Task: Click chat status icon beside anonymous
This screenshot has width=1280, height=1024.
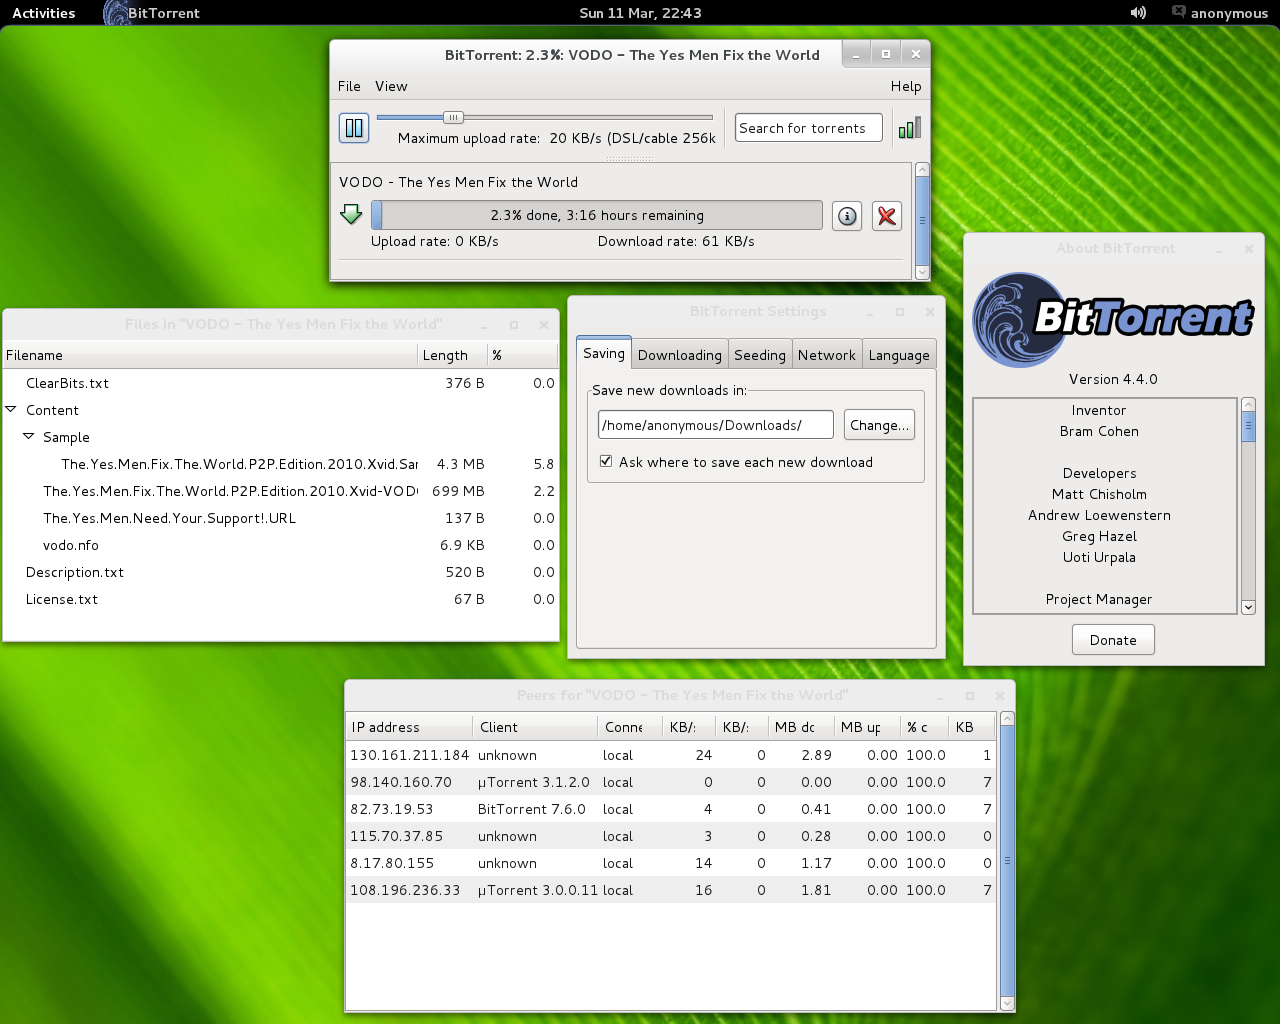Action: pos(1179,12)
